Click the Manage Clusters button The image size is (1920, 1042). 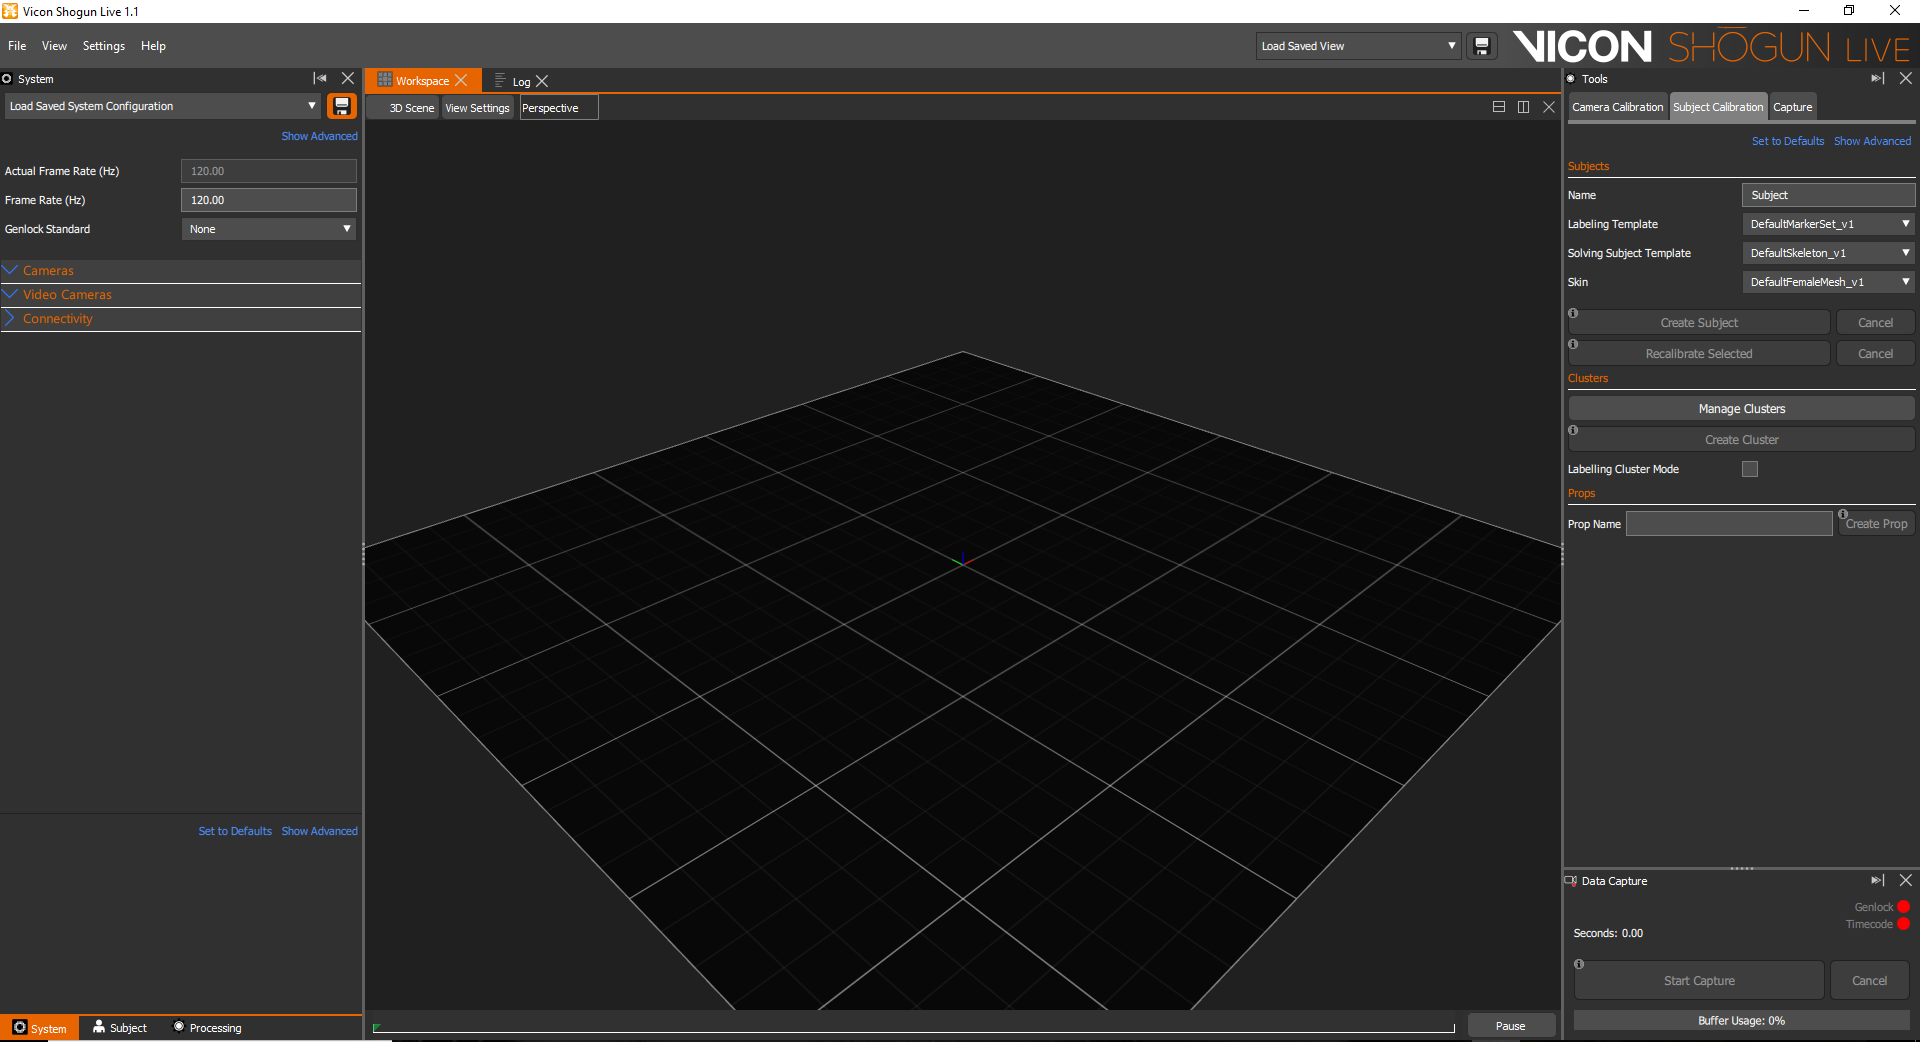pos(1740,408)
